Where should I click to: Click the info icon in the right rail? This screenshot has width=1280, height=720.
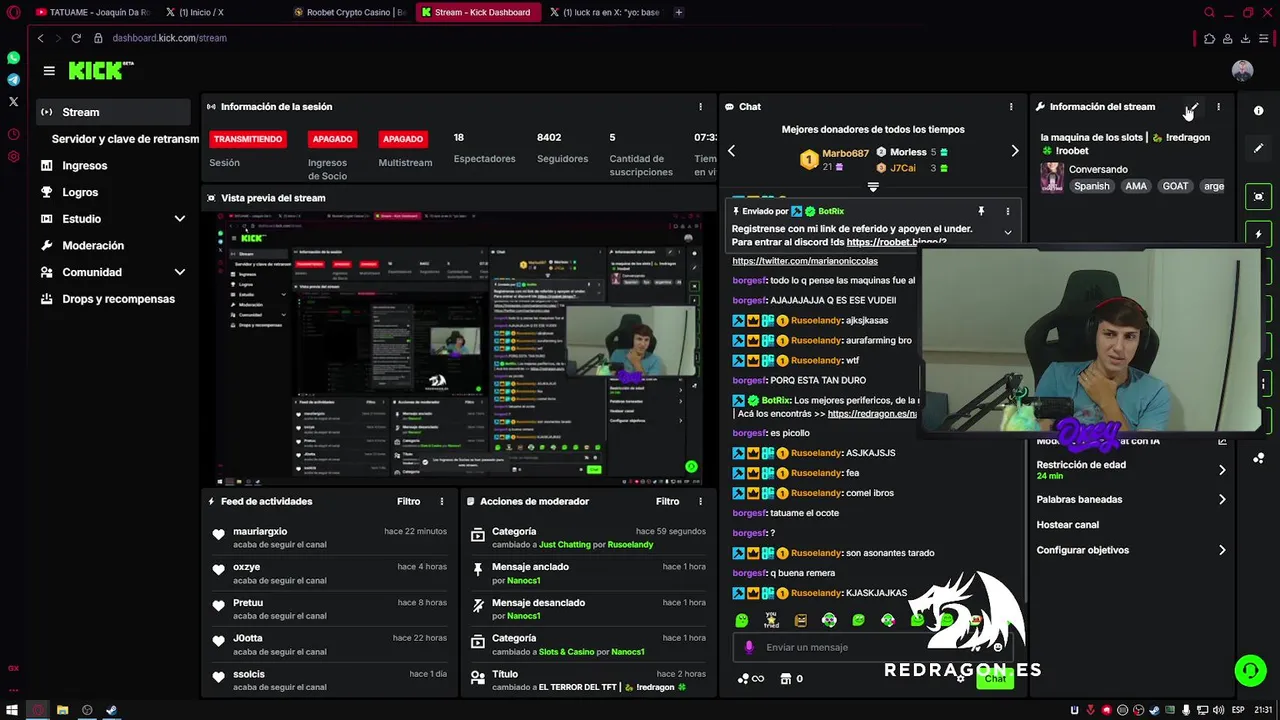1259,111
